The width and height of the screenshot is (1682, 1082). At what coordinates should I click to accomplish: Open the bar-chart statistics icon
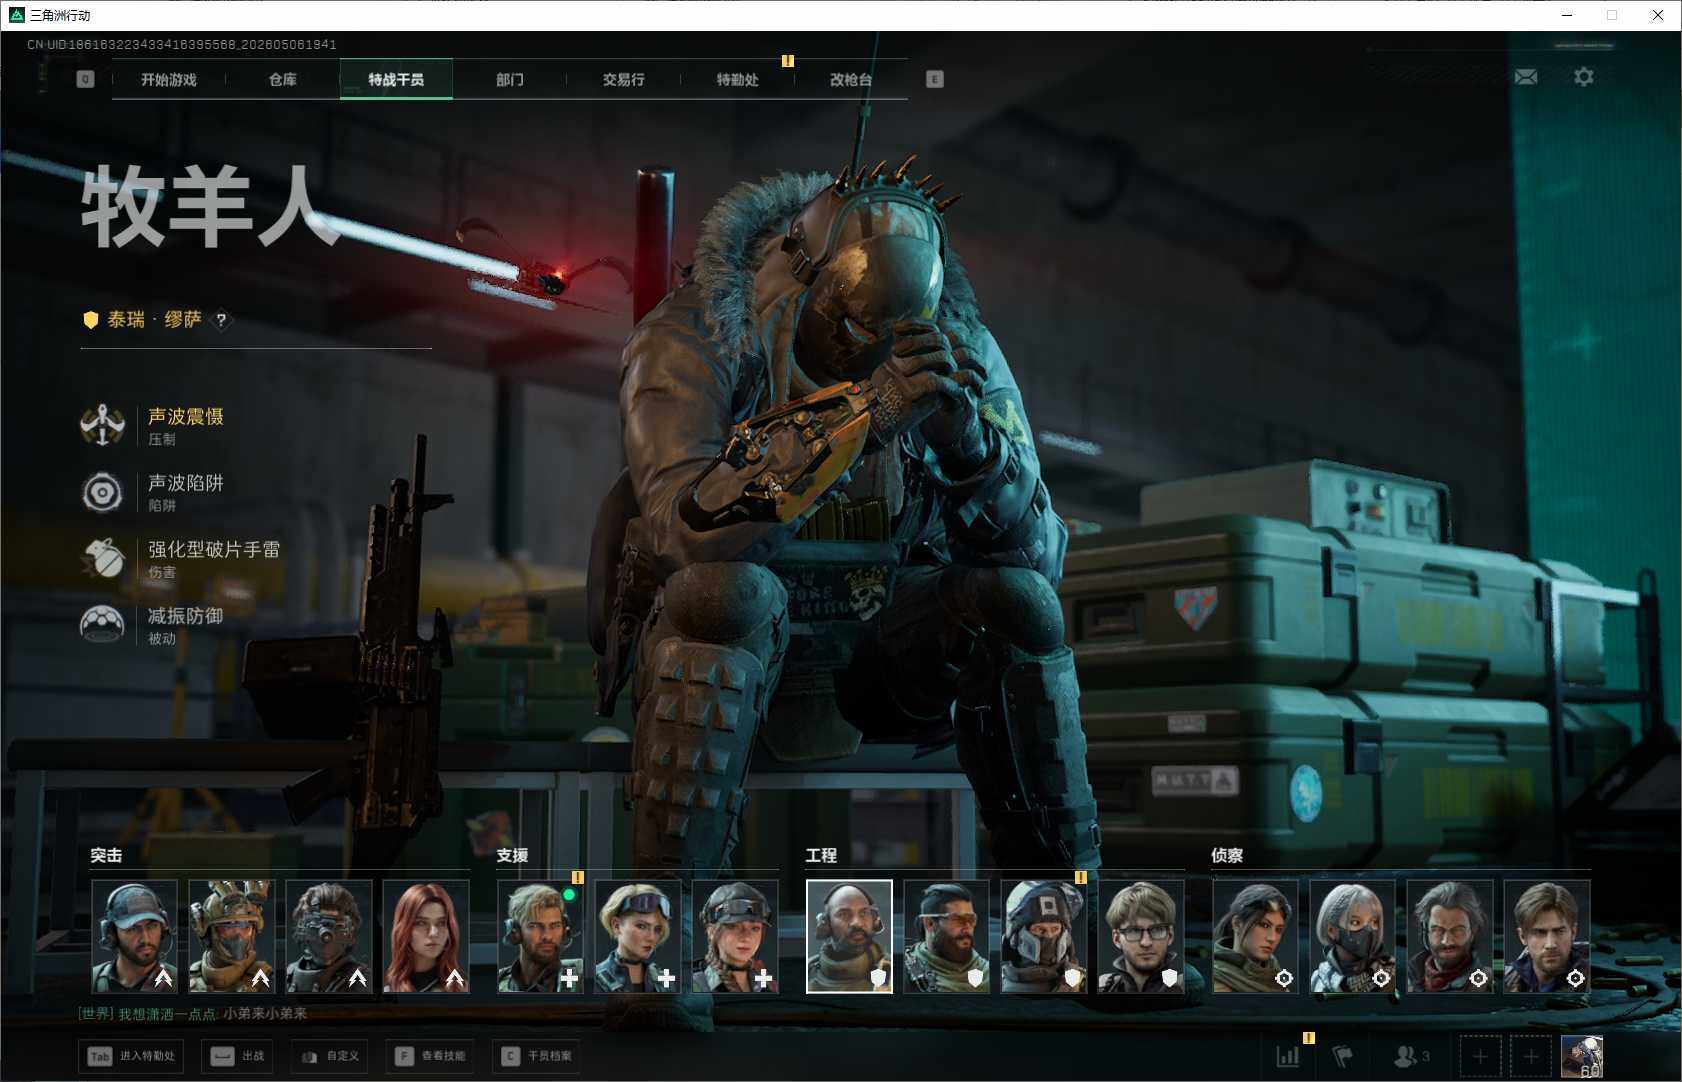[x=1288, y=1055]
